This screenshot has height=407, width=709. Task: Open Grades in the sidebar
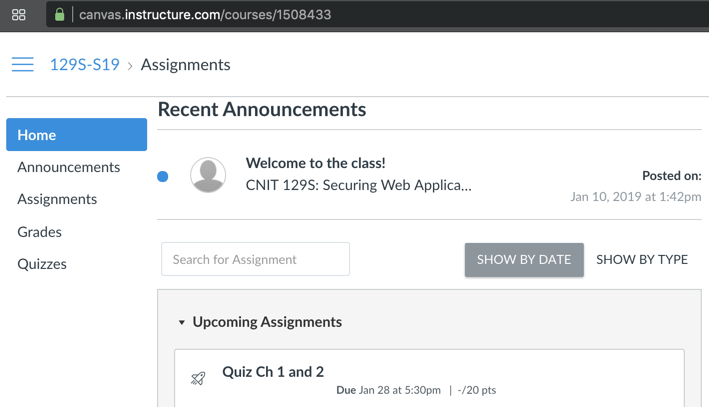[x=39, y=232]
